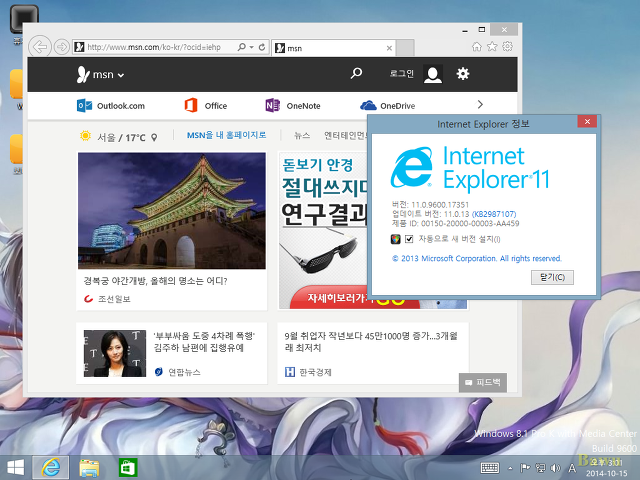This screenshot has width=640, height=480.
Task: Click headline 경복궁 야간개방 article
Action: click(156, 281)
